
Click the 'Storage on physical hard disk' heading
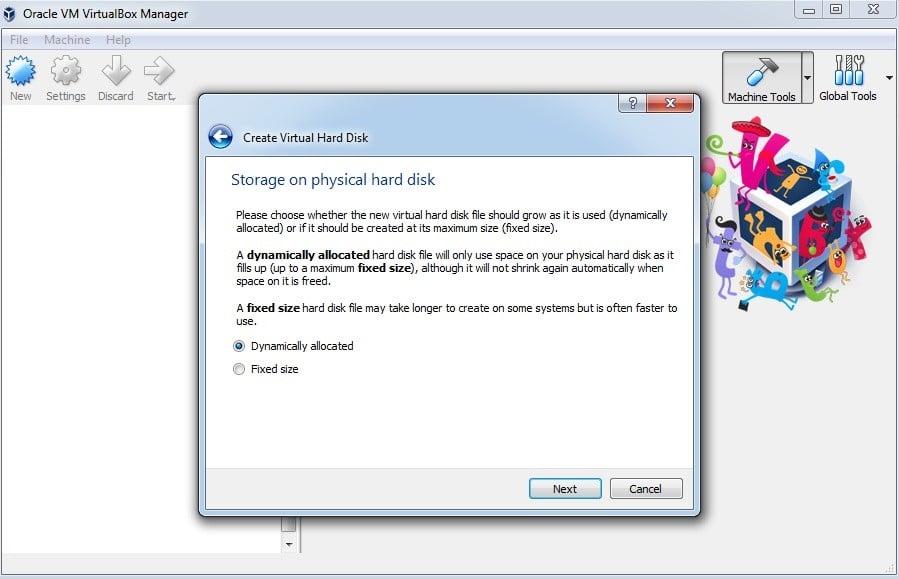(333, 179)
